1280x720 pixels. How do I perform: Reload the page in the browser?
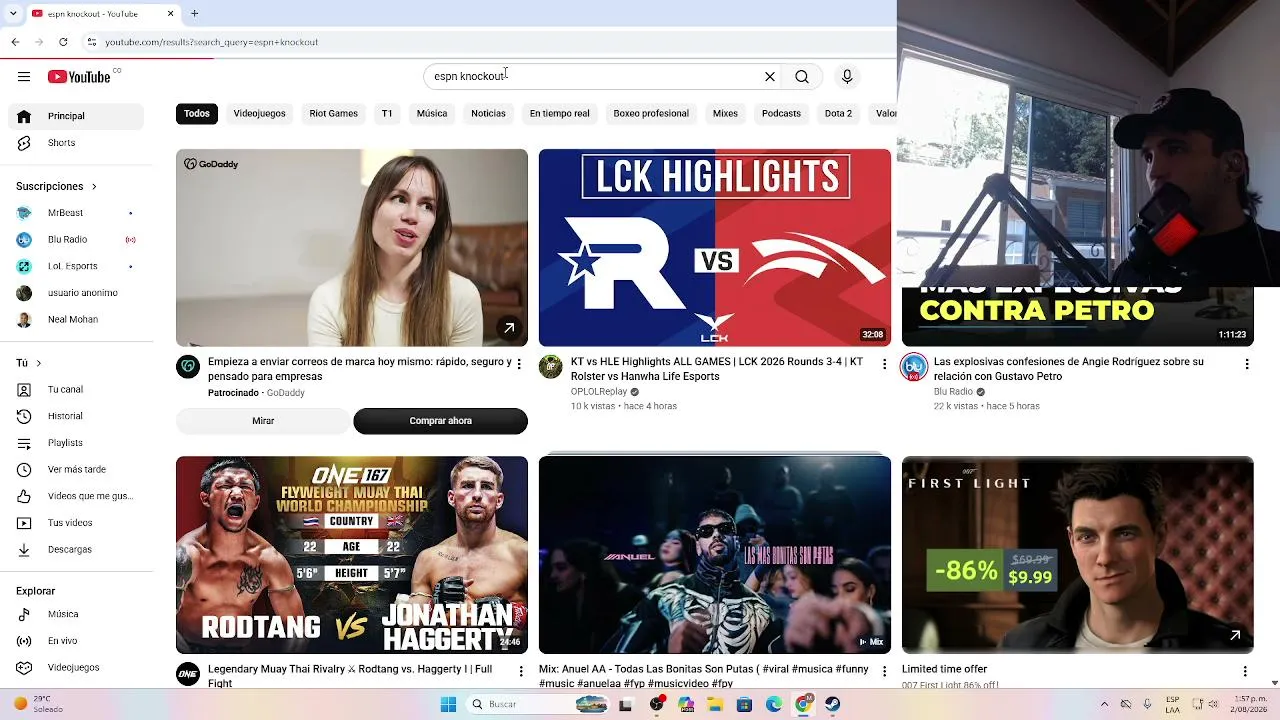[x=63, y=42]
